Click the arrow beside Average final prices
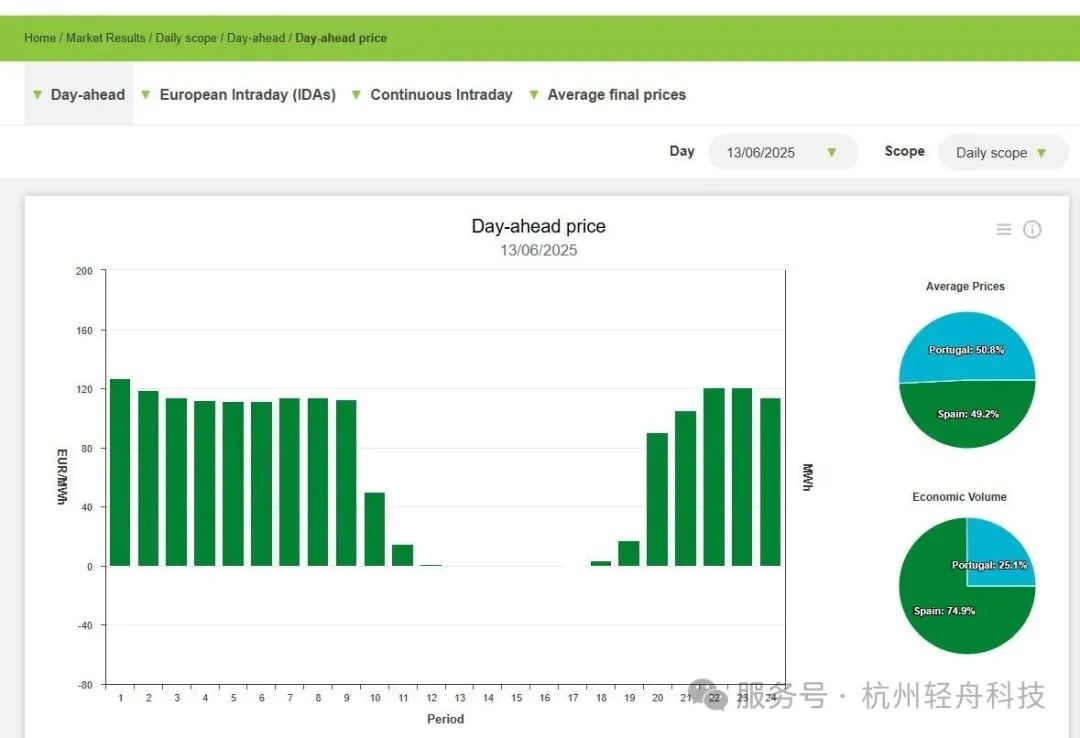Screen dimensions: 1080x738 tap(534, 95)
